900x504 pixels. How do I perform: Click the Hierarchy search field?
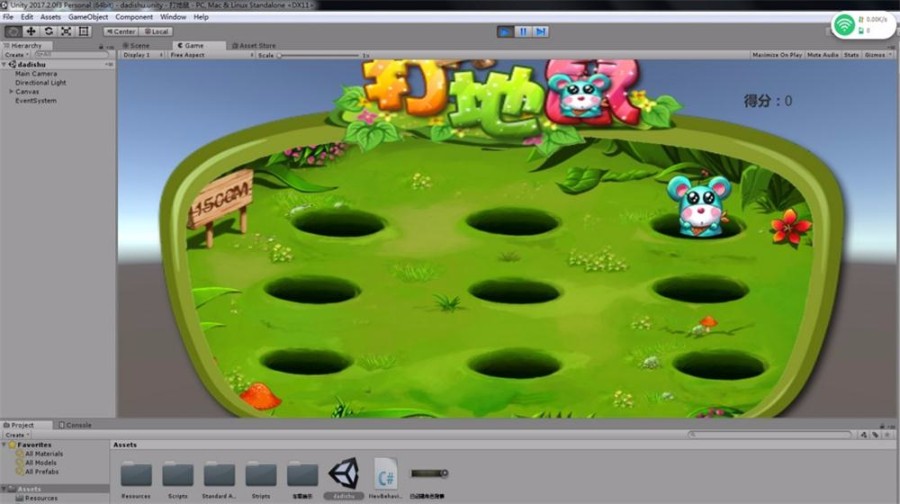click(x=72, y=55)
